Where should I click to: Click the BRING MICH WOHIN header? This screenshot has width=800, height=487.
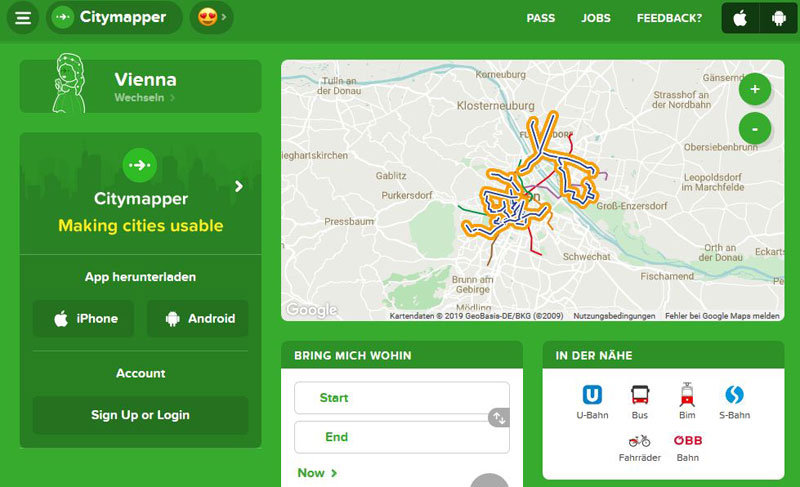[x=353, y=355]
